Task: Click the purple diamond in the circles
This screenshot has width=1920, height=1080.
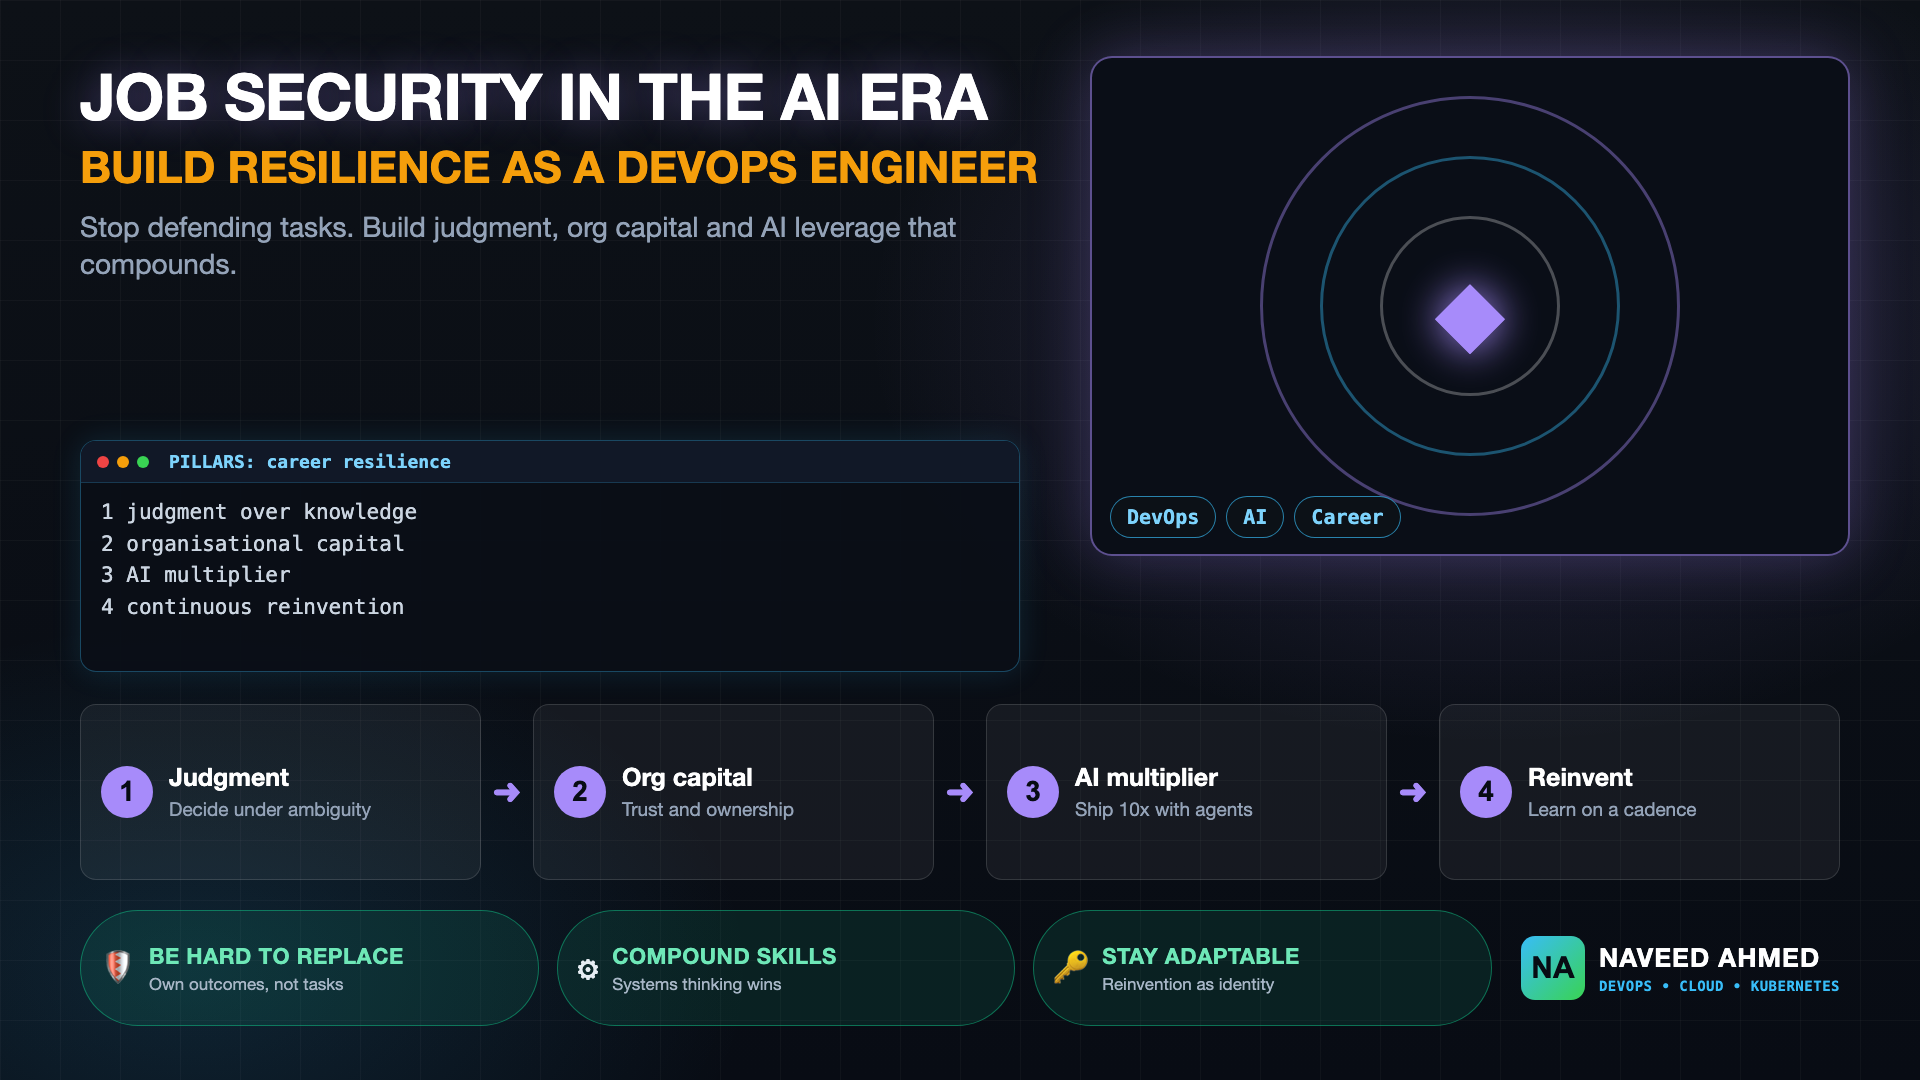Action: coord(1469,319)
